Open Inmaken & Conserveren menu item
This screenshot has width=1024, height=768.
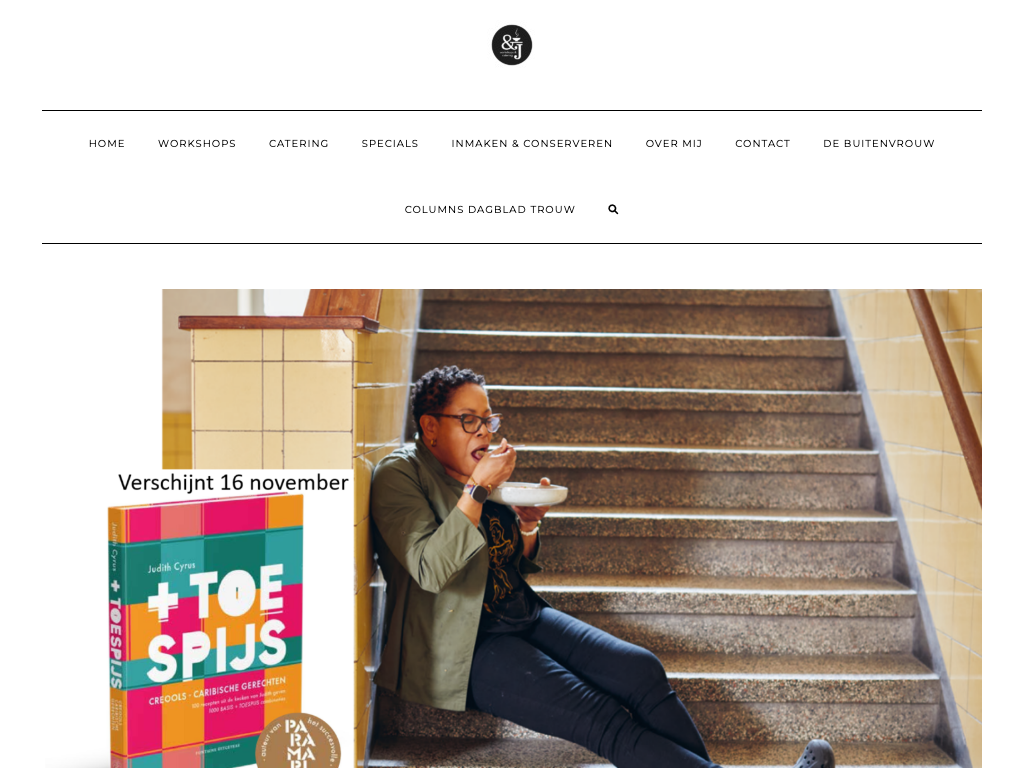(532, 143)
